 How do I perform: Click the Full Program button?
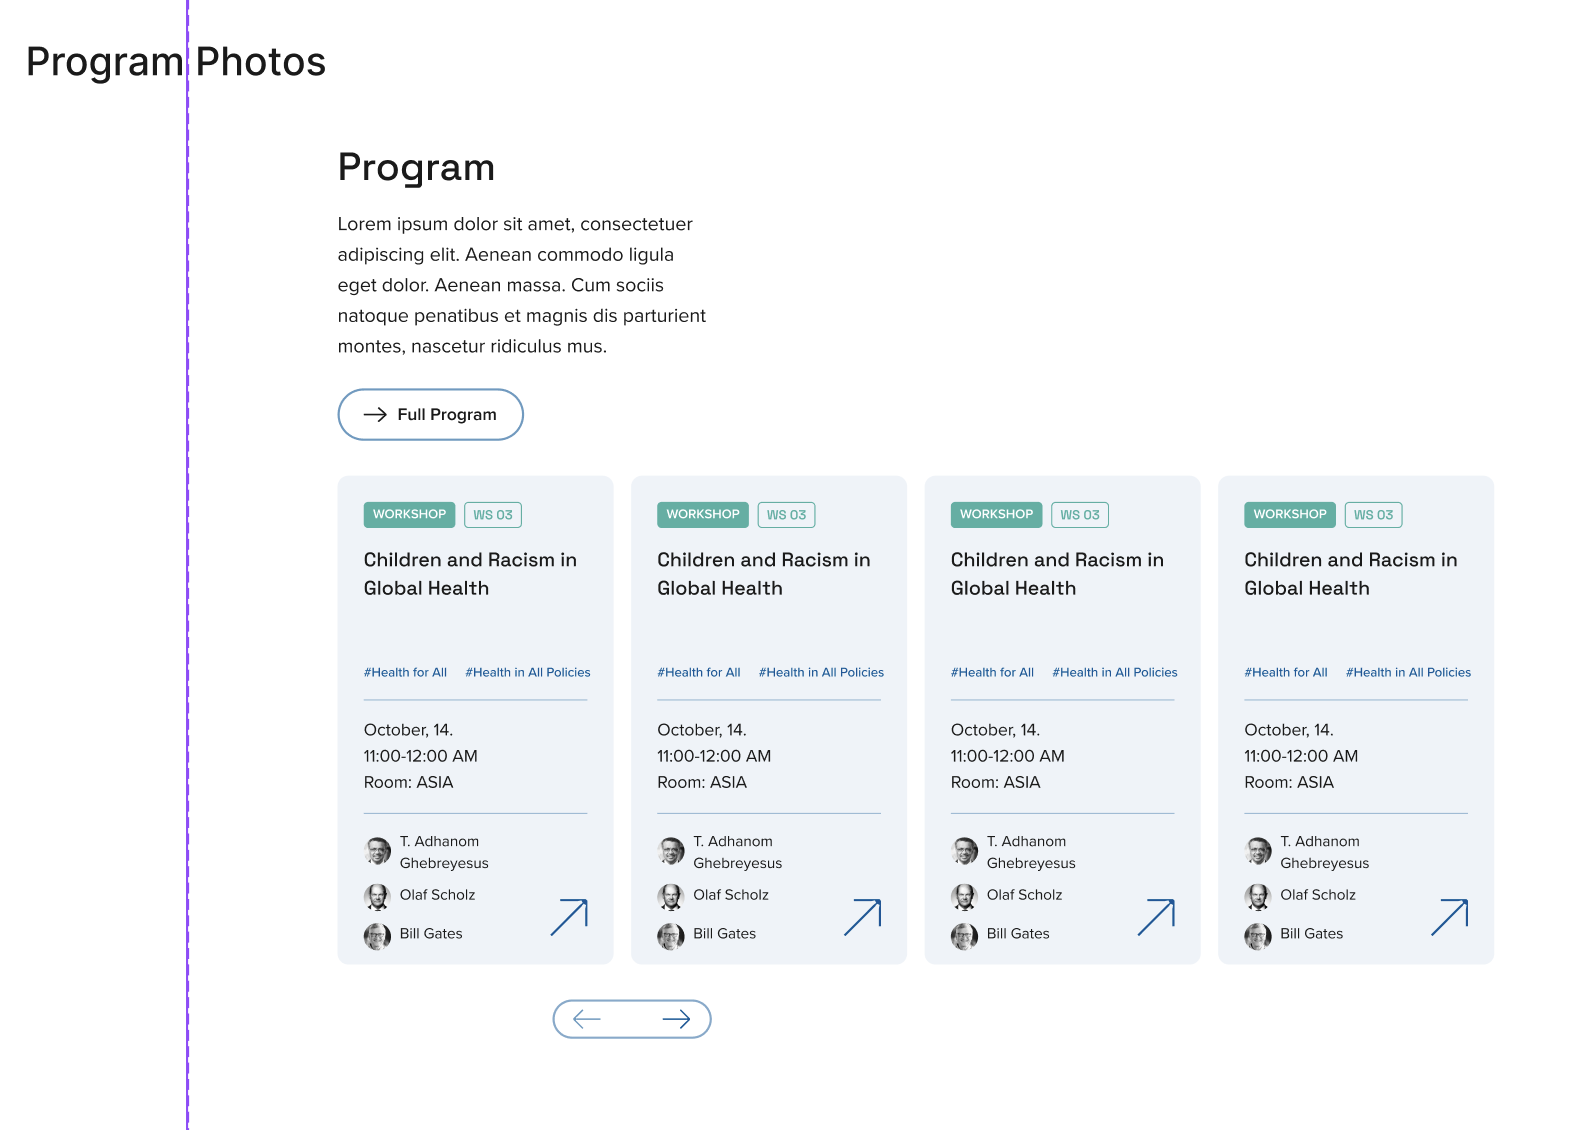(x=430, y=414)
